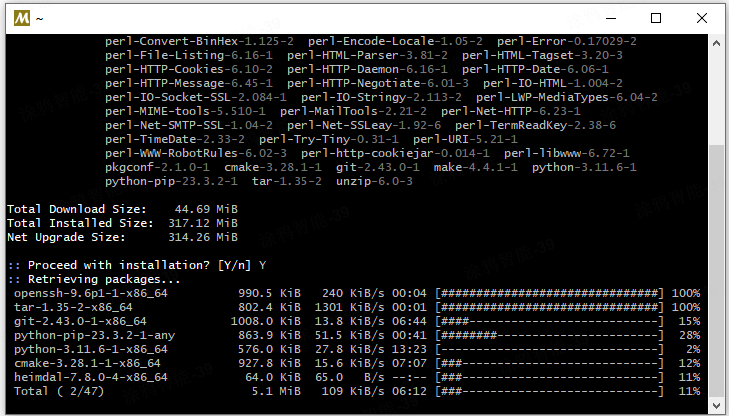Click perl-Convert-BinHex-1.125-2 package name
The width and height of the screenshot is (729, 416).
199,41
